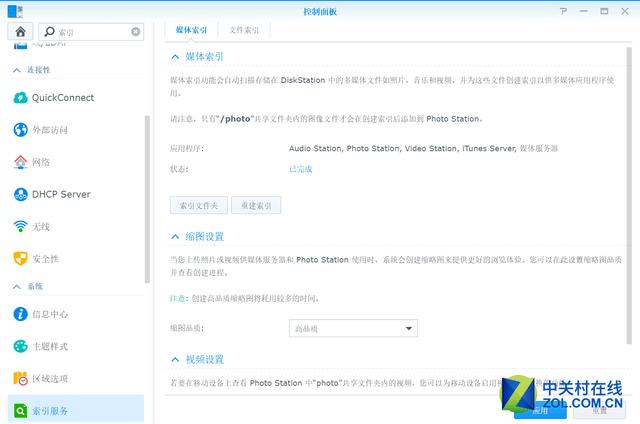Open DHCP Server icon
This screenshot has height=424, width=640.
tap(20, 194)
